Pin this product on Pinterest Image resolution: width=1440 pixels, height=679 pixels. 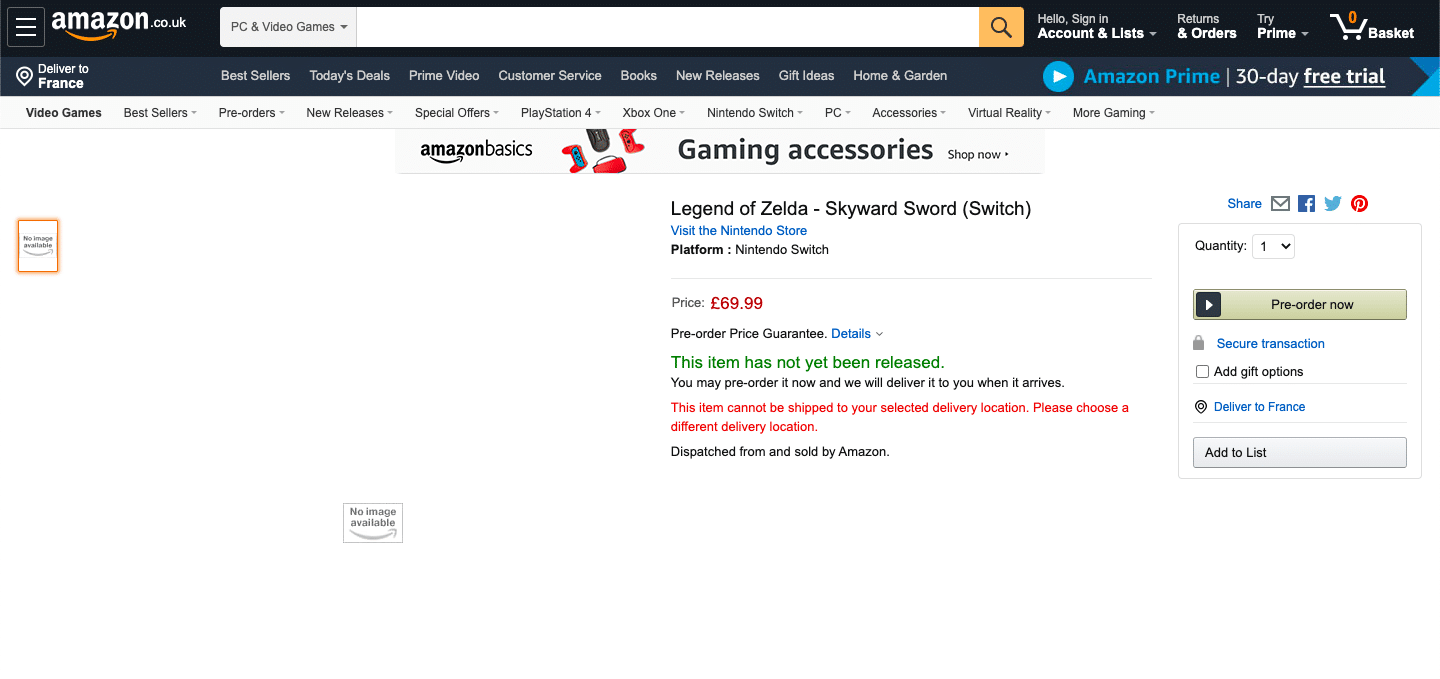tap(1359, 204)
